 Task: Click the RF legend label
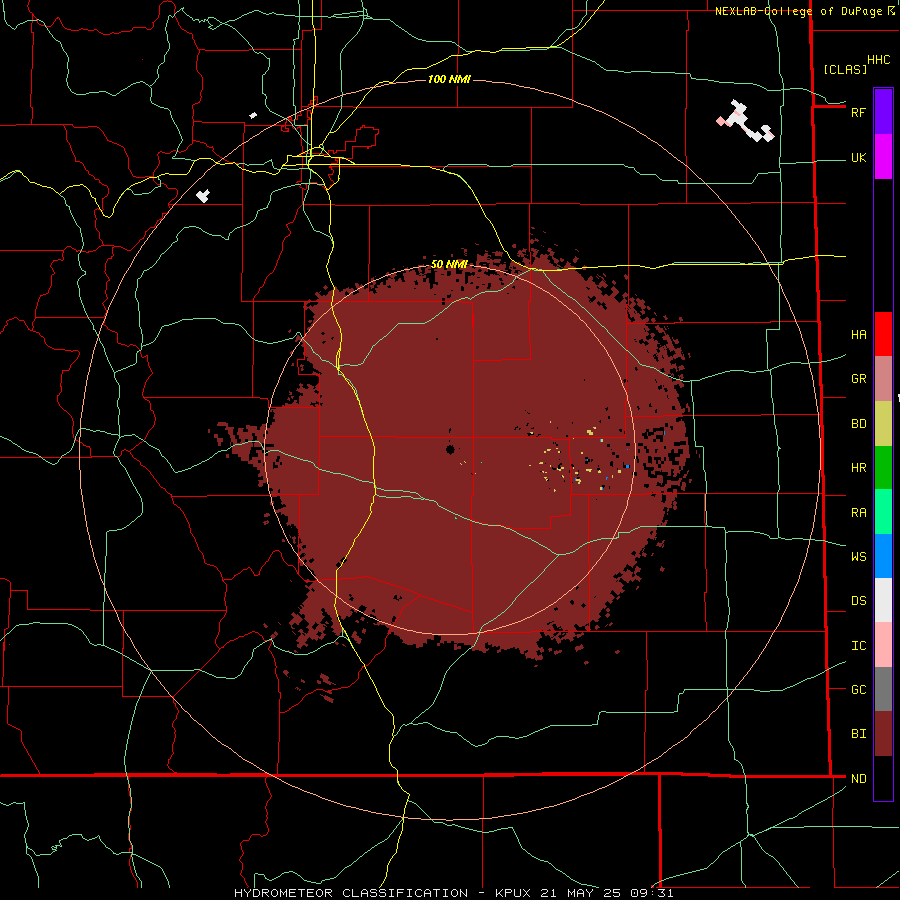(858, 112)
